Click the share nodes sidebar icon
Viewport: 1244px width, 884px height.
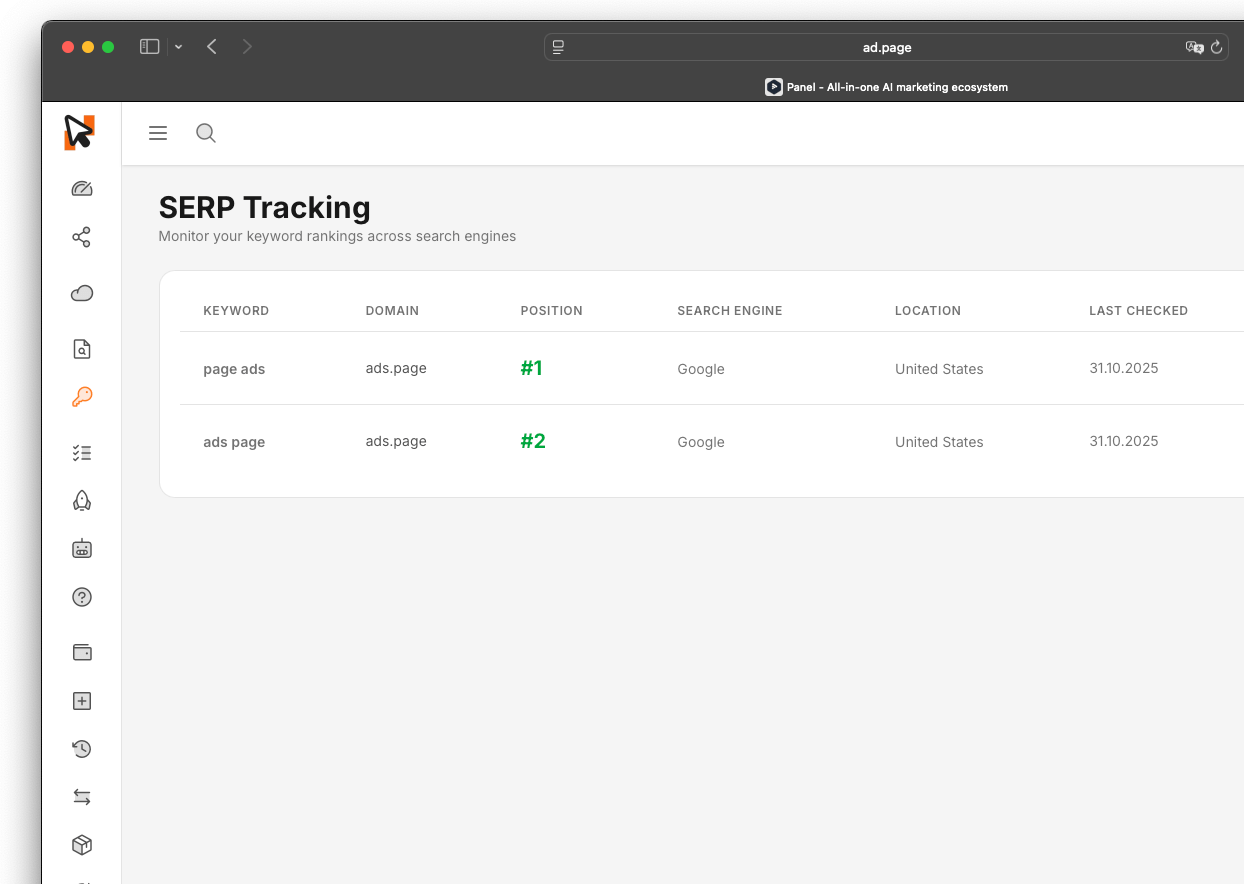point(82,237)
